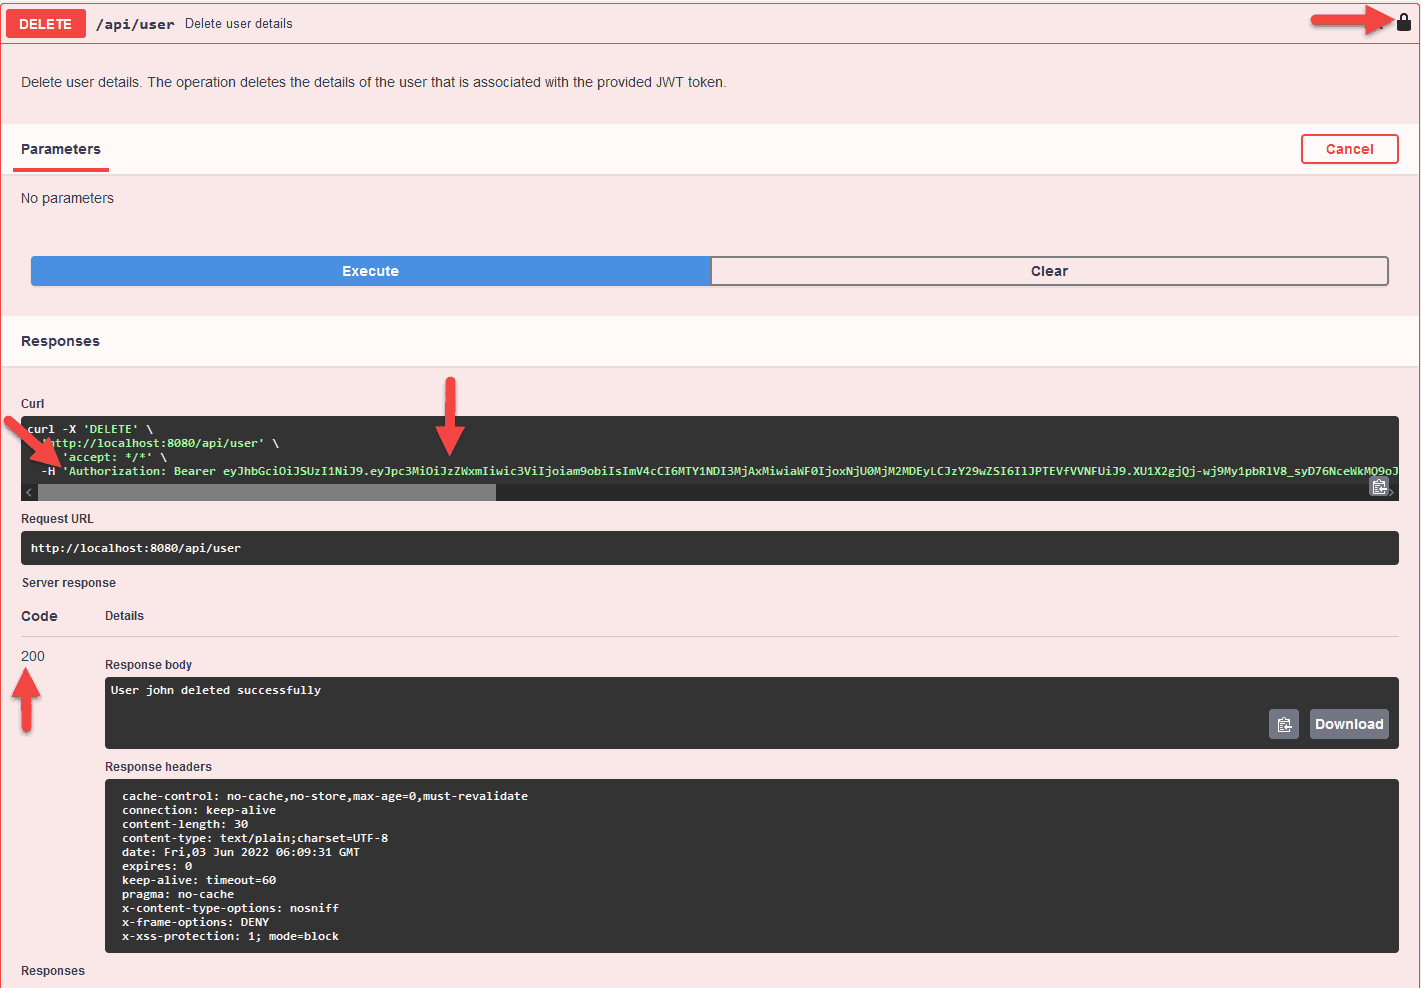
Task: Click the content-type response header line
Action: (x=255, y=838)
